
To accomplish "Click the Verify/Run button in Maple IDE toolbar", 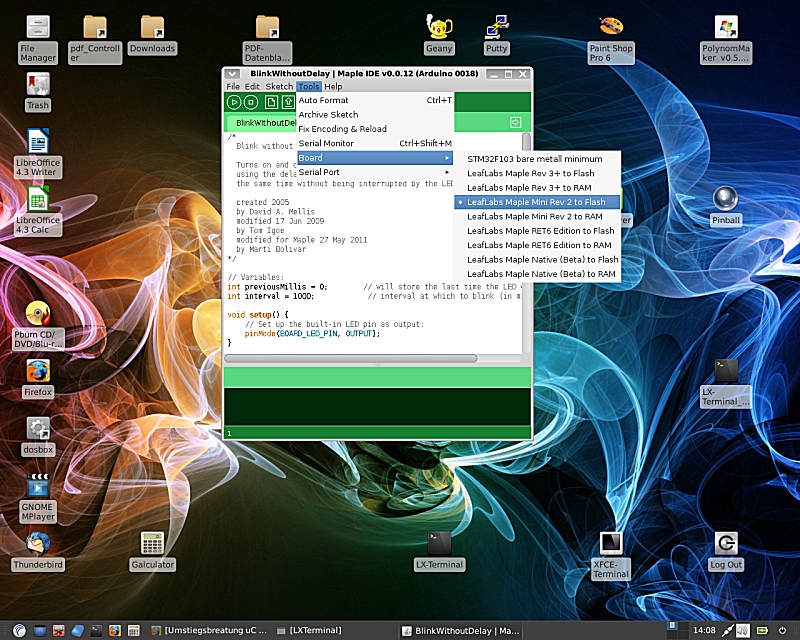I will point(234,102).
